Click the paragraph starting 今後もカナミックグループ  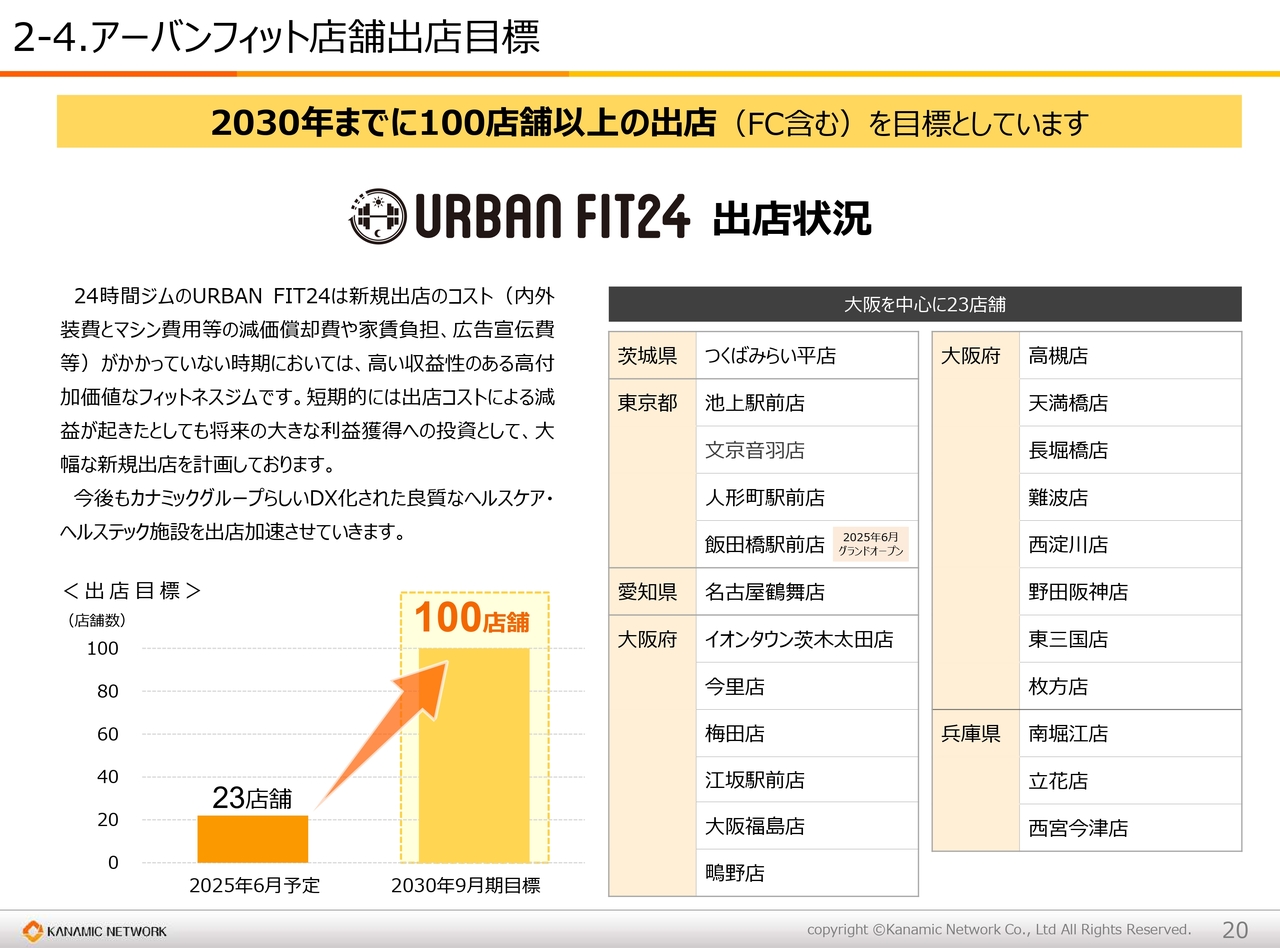tap(308, 515)
